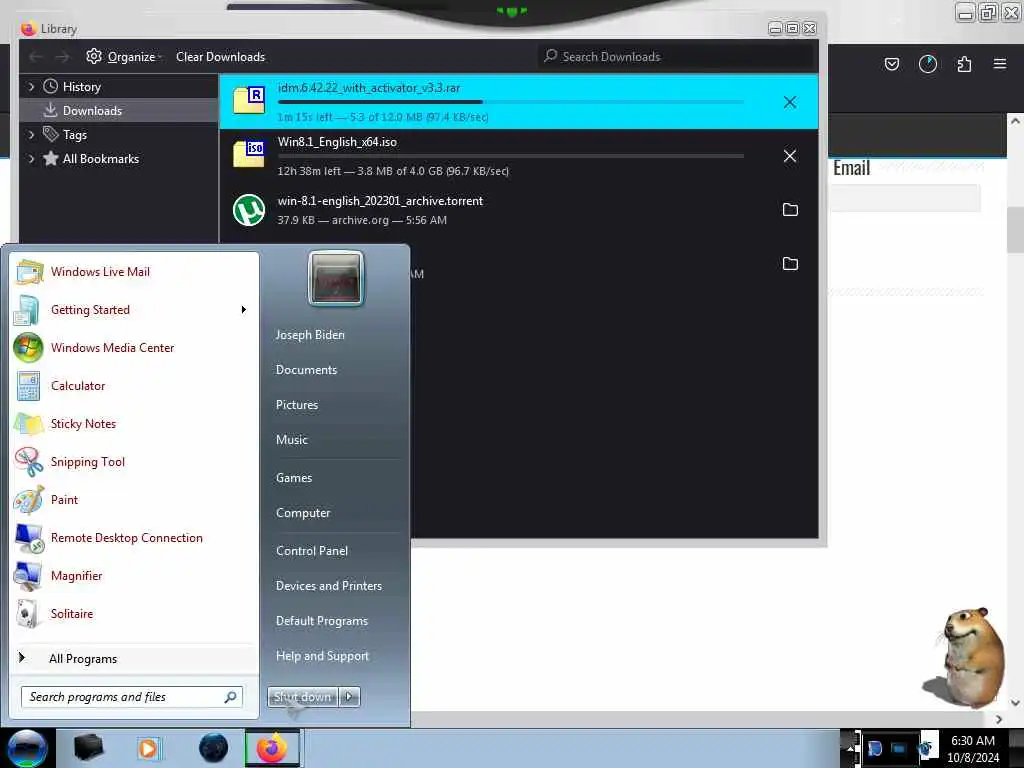
Task: Expand the Tags tree item
Action: pos(31,135)
